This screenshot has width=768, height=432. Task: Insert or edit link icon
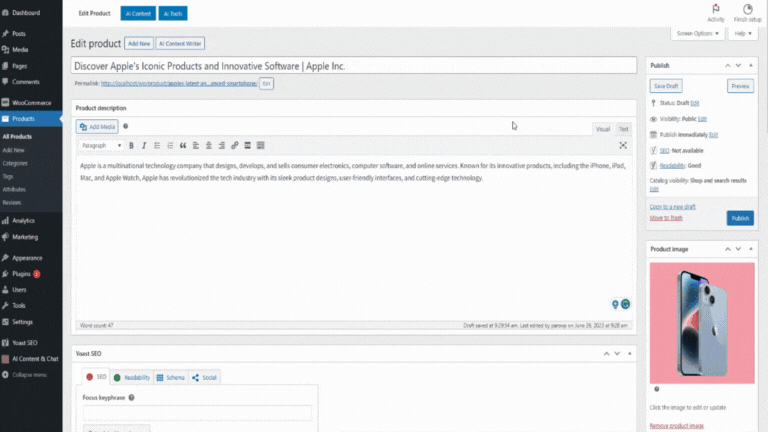point(235,145)
